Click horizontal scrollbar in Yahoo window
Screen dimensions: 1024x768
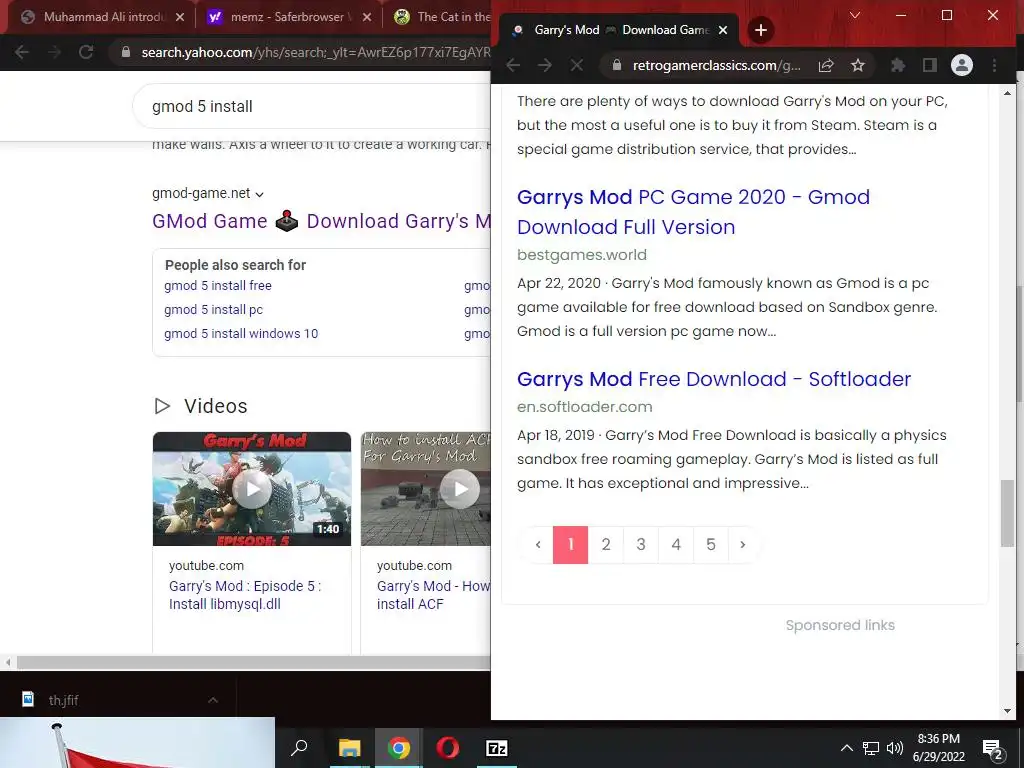point(255,662)
